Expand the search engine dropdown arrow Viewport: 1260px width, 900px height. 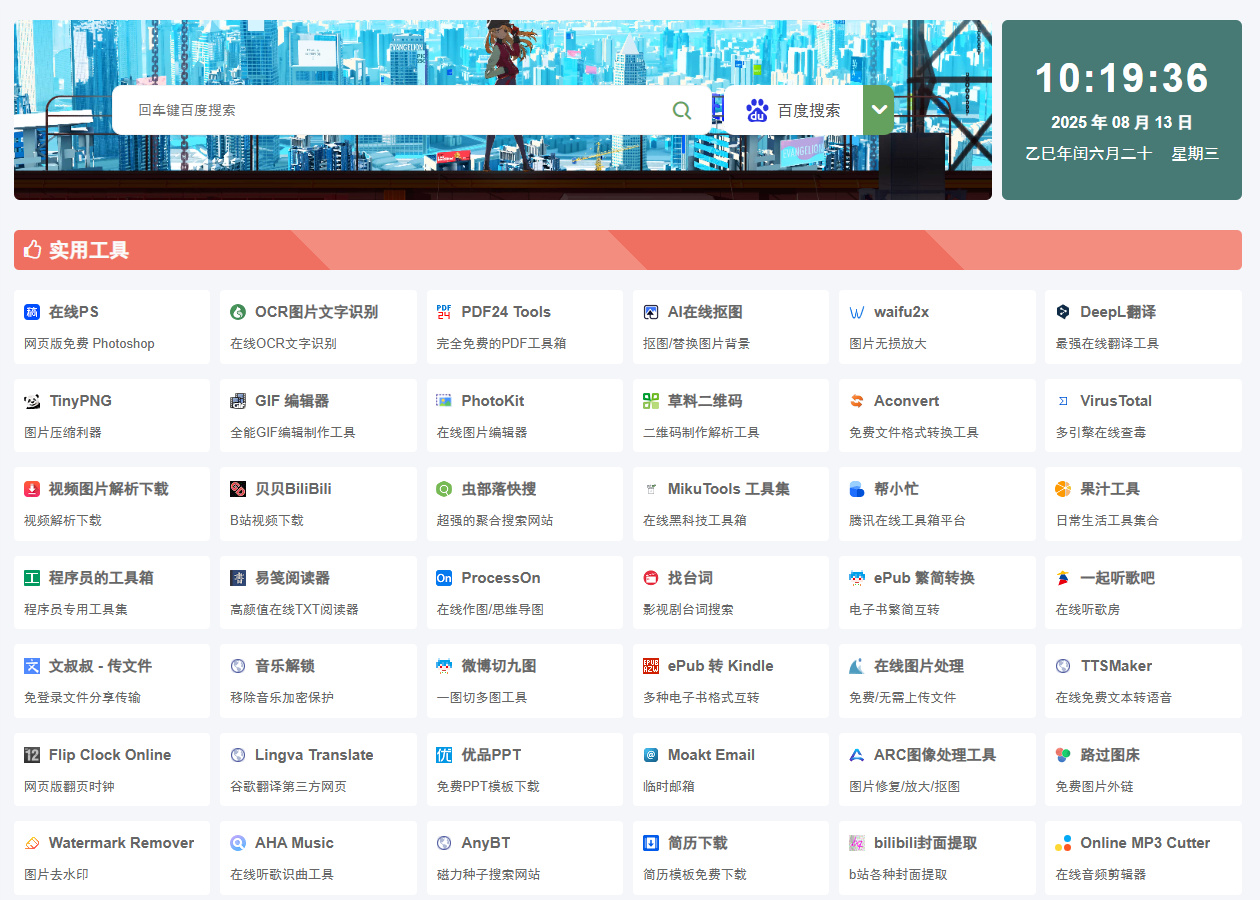(x=879, y=110)
